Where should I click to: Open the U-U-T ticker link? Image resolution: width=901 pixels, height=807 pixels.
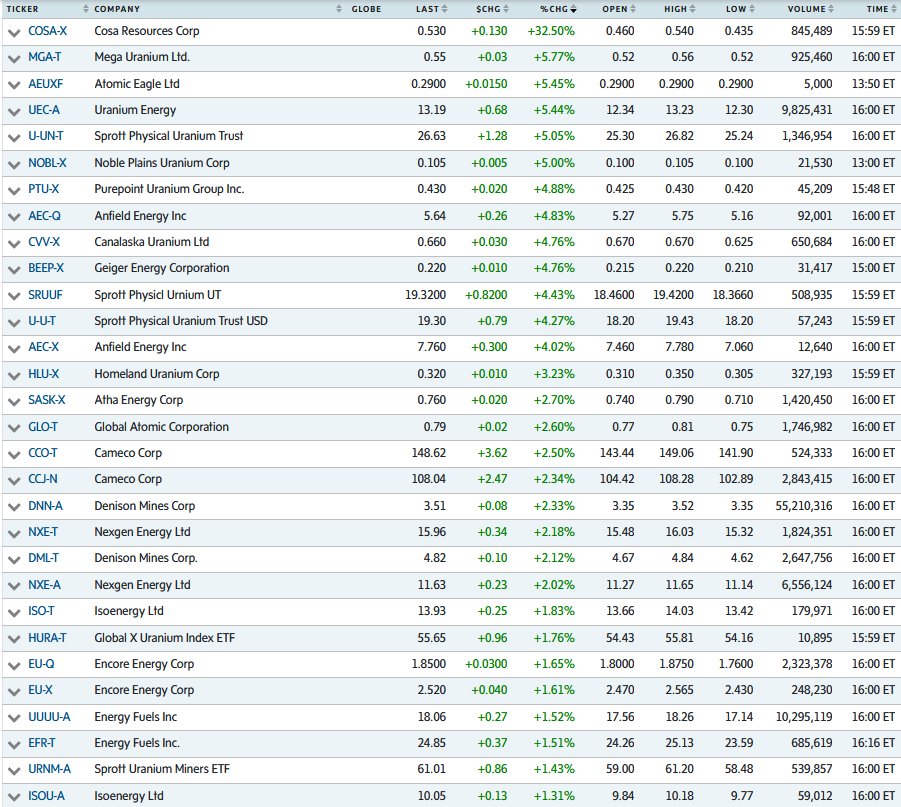pyautogui.click(x=42, y=321)
